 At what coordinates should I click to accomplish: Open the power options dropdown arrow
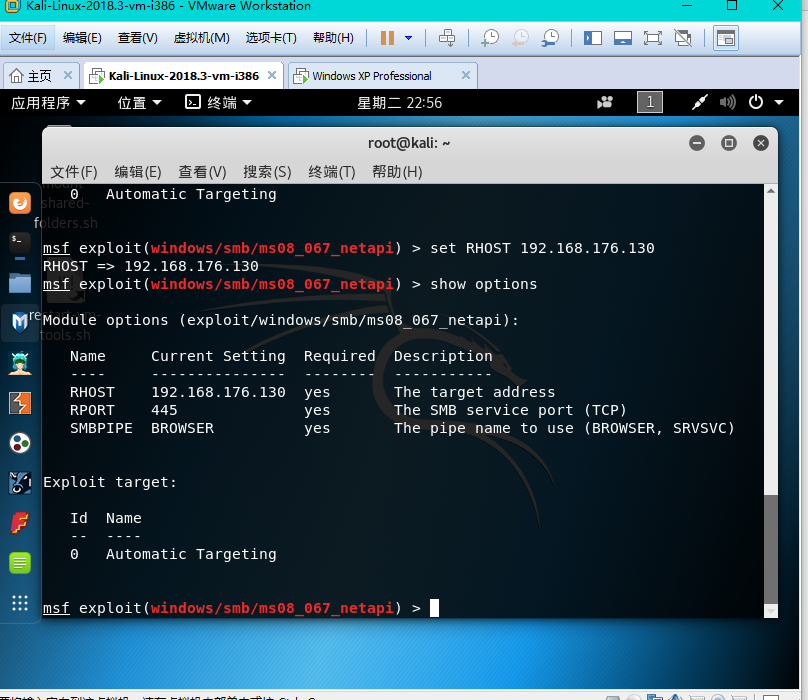click(409, 38)
